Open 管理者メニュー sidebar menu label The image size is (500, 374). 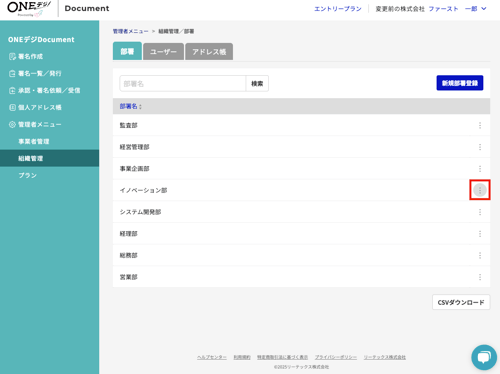click(40, 124)
